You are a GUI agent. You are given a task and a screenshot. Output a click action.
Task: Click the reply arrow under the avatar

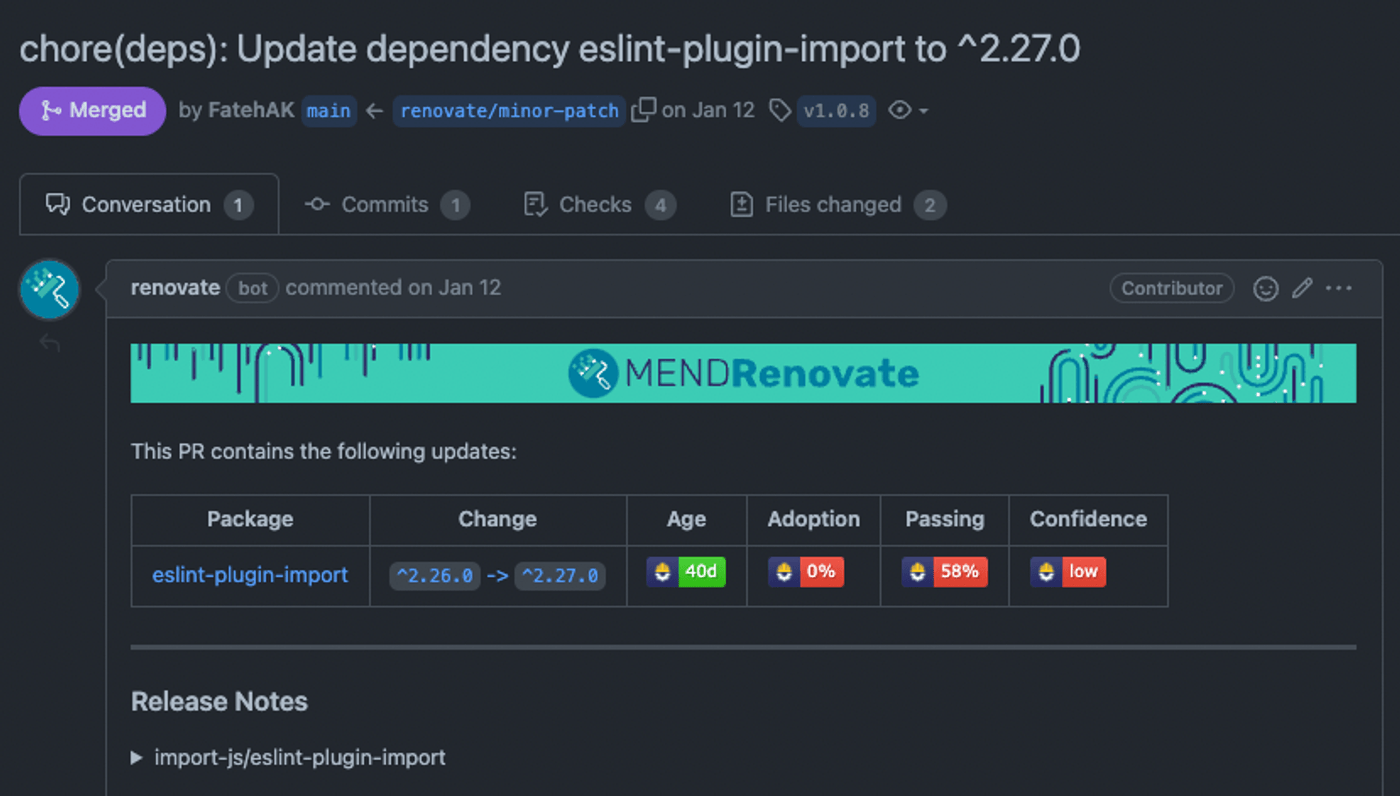49,342
